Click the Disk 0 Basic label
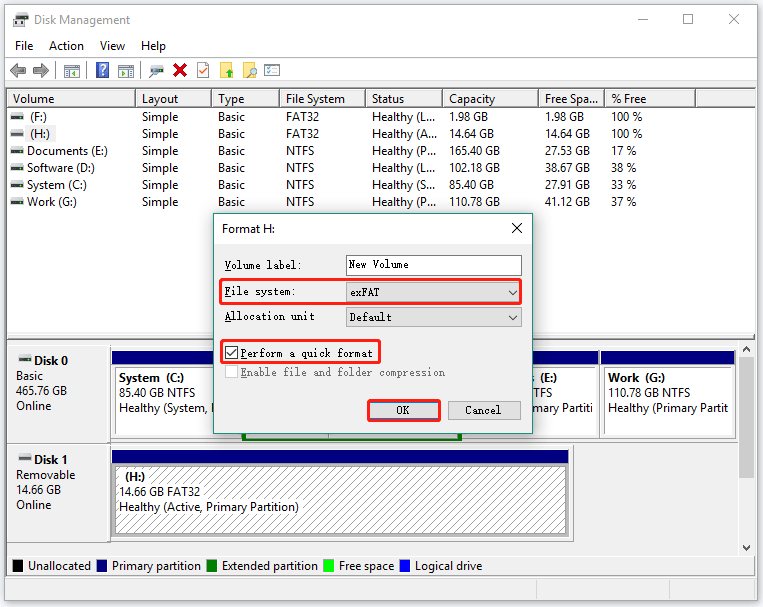763x607 pixels. 29,376
